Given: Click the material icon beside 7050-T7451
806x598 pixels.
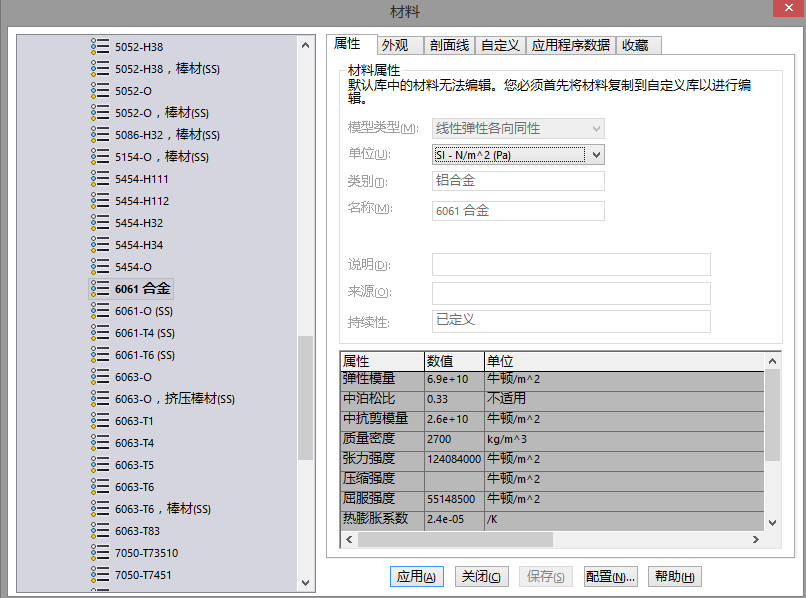Looking at the screenshot, I should pos(100,575).
